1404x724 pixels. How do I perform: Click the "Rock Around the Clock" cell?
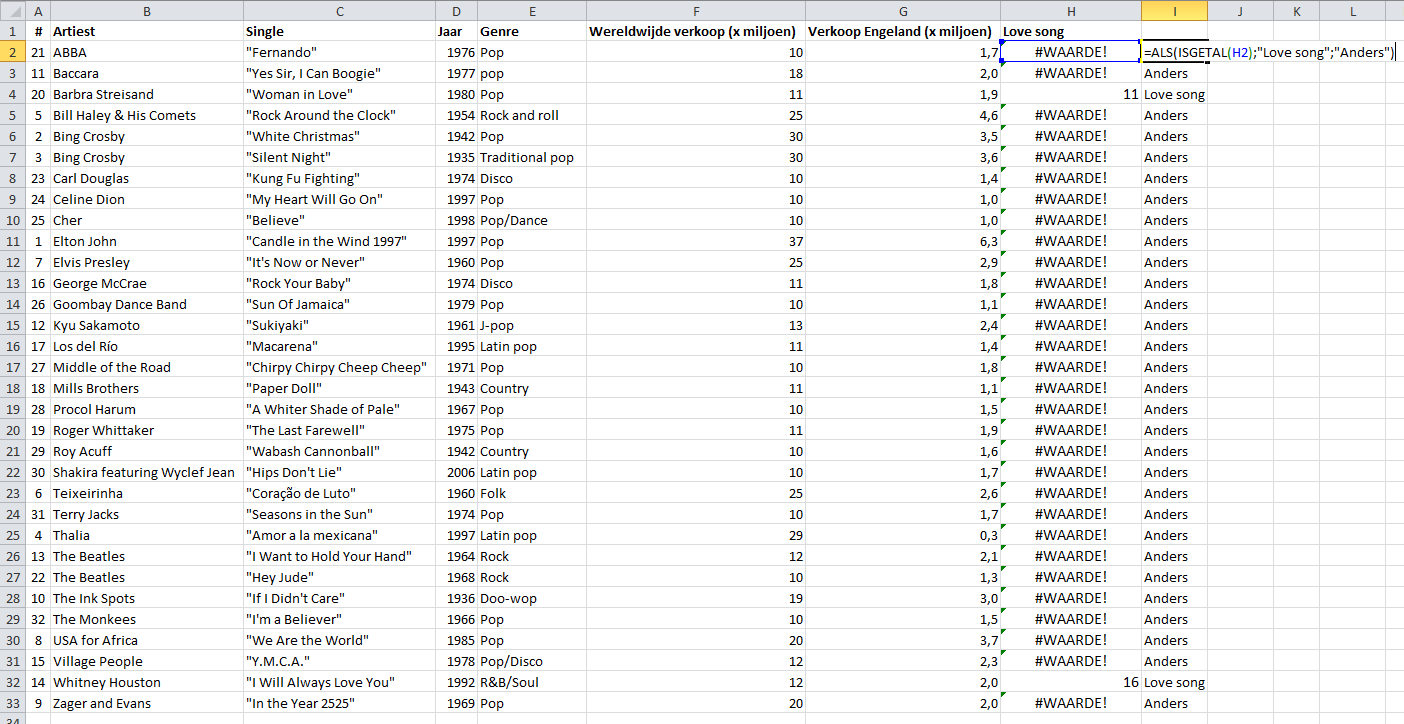coord(339,115)
